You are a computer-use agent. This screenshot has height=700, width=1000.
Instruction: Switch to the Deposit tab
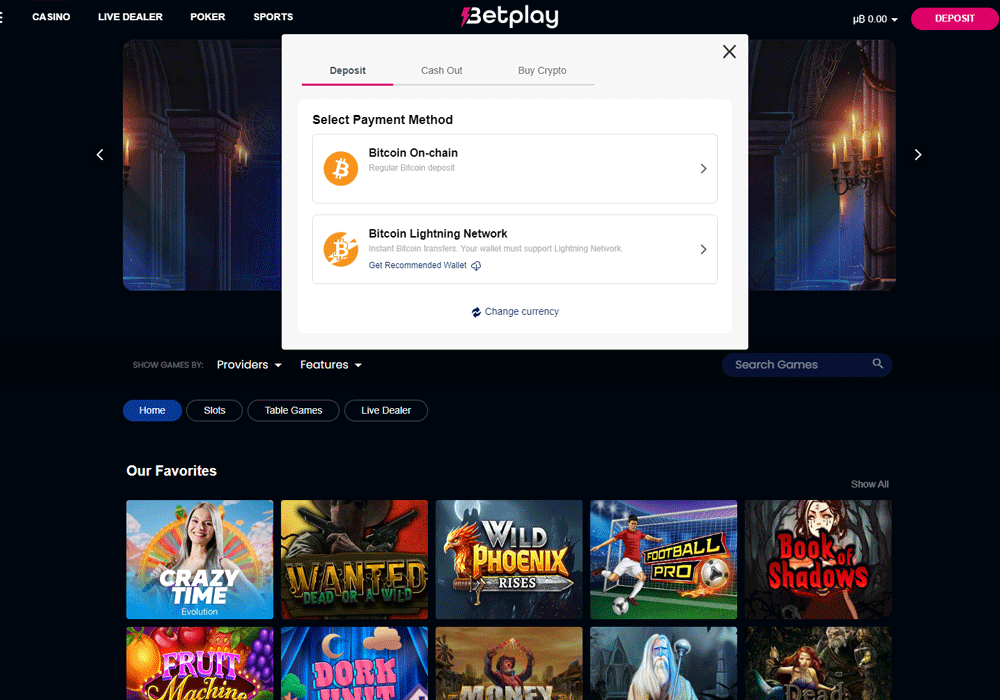tap(348, 71)
